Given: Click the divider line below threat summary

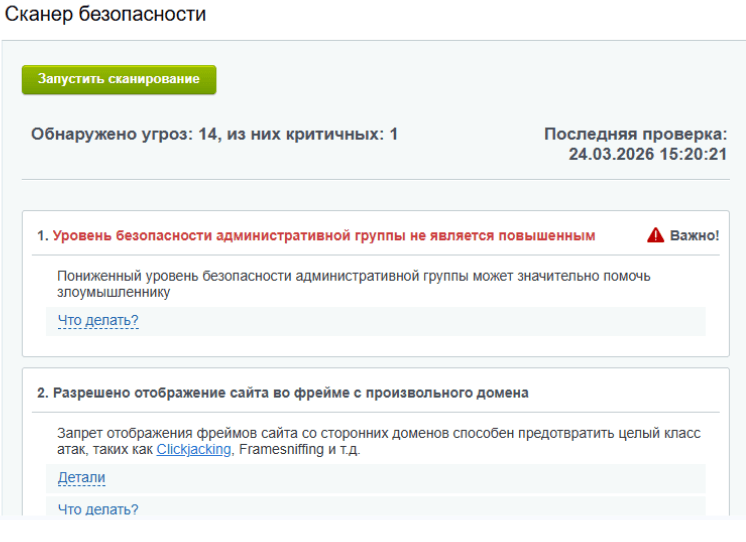Looking at the screenshot, I should [x=375, y=179].
